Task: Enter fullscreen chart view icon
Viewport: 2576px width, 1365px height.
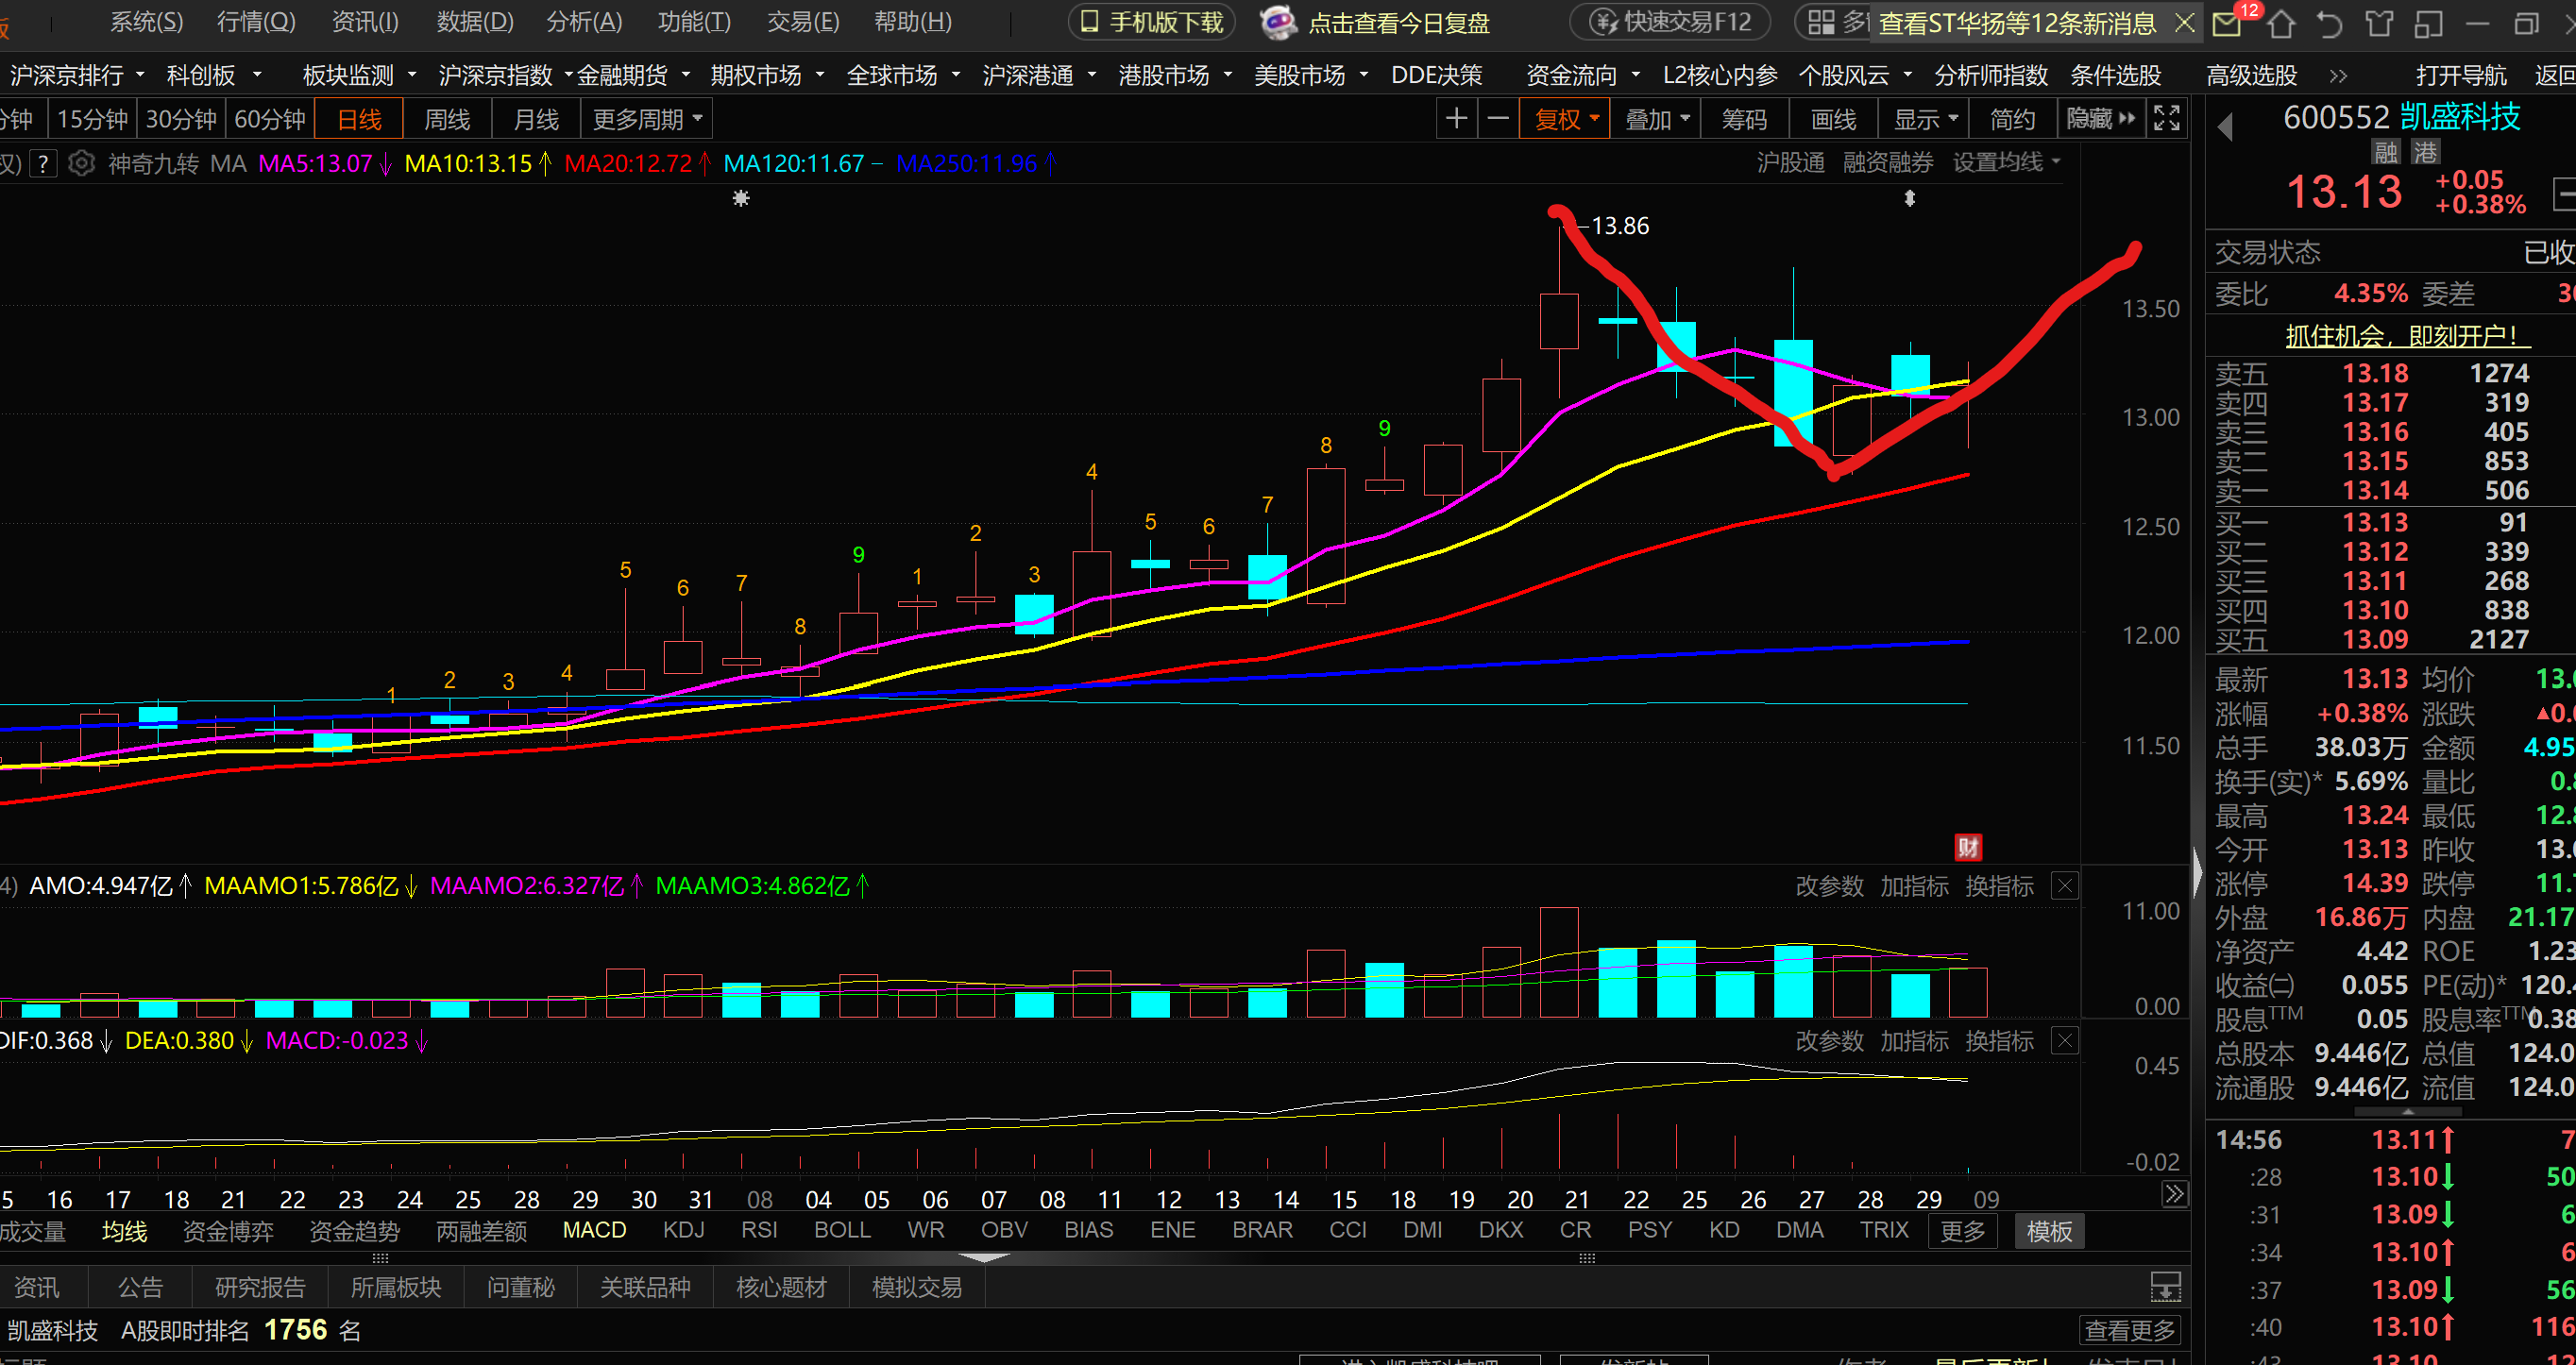Action: 2166,119
